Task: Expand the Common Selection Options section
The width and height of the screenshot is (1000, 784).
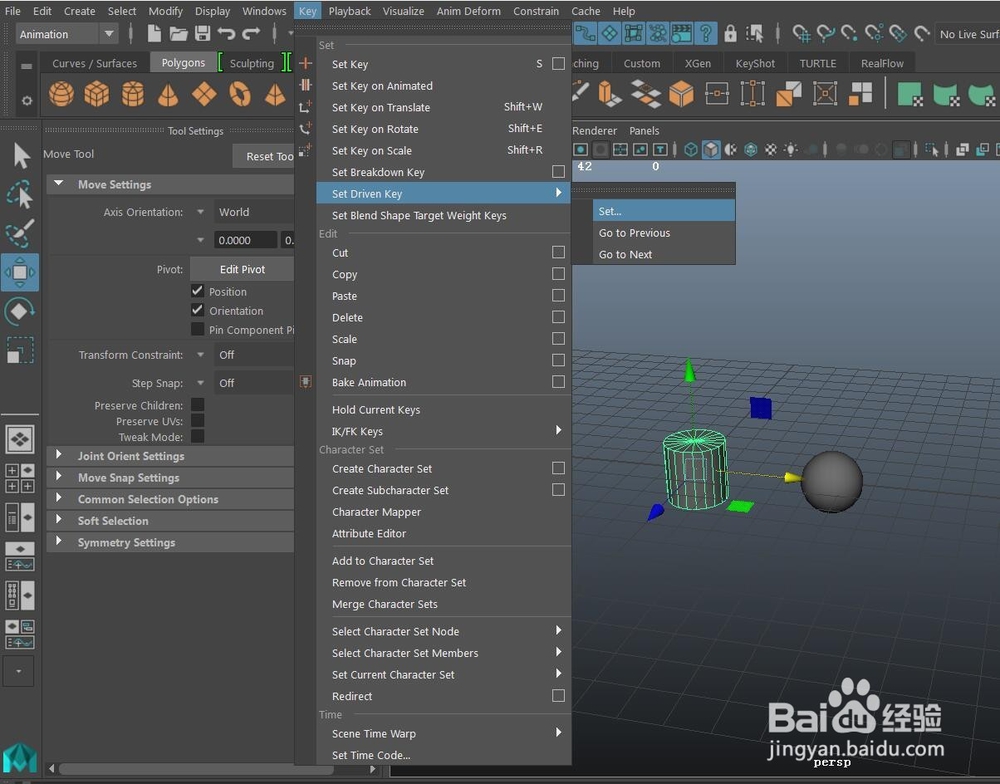Action: [59, 499]
